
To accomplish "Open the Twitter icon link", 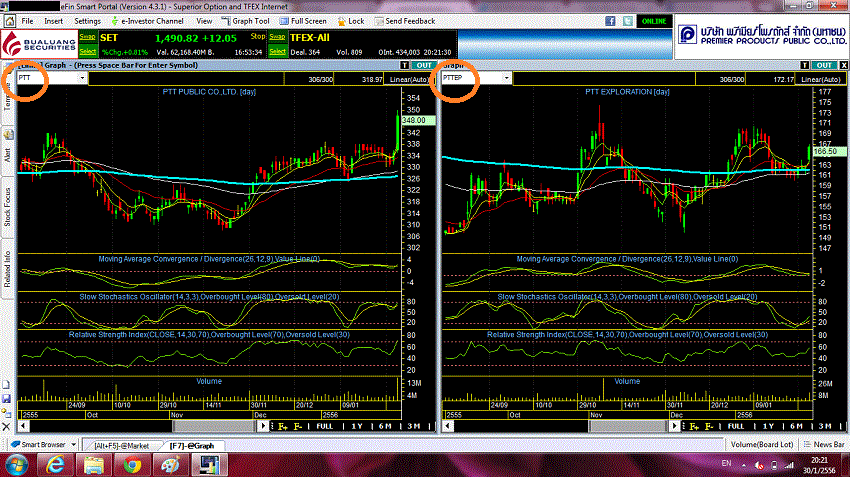I will tap(628, 21).
